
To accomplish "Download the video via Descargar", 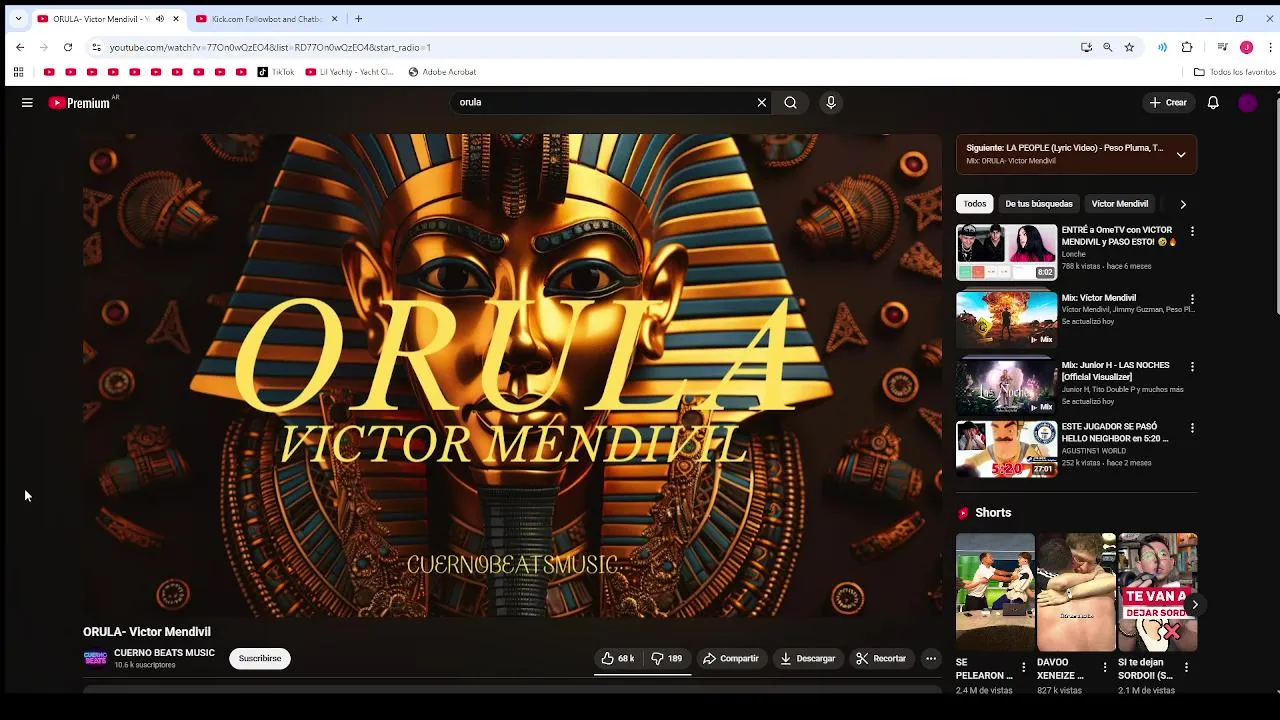I will pos(808,658).
